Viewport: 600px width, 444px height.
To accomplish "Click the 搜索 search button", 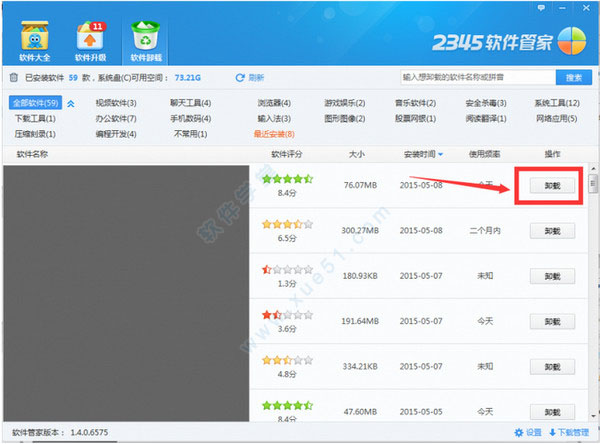I will tap(574, 78).
